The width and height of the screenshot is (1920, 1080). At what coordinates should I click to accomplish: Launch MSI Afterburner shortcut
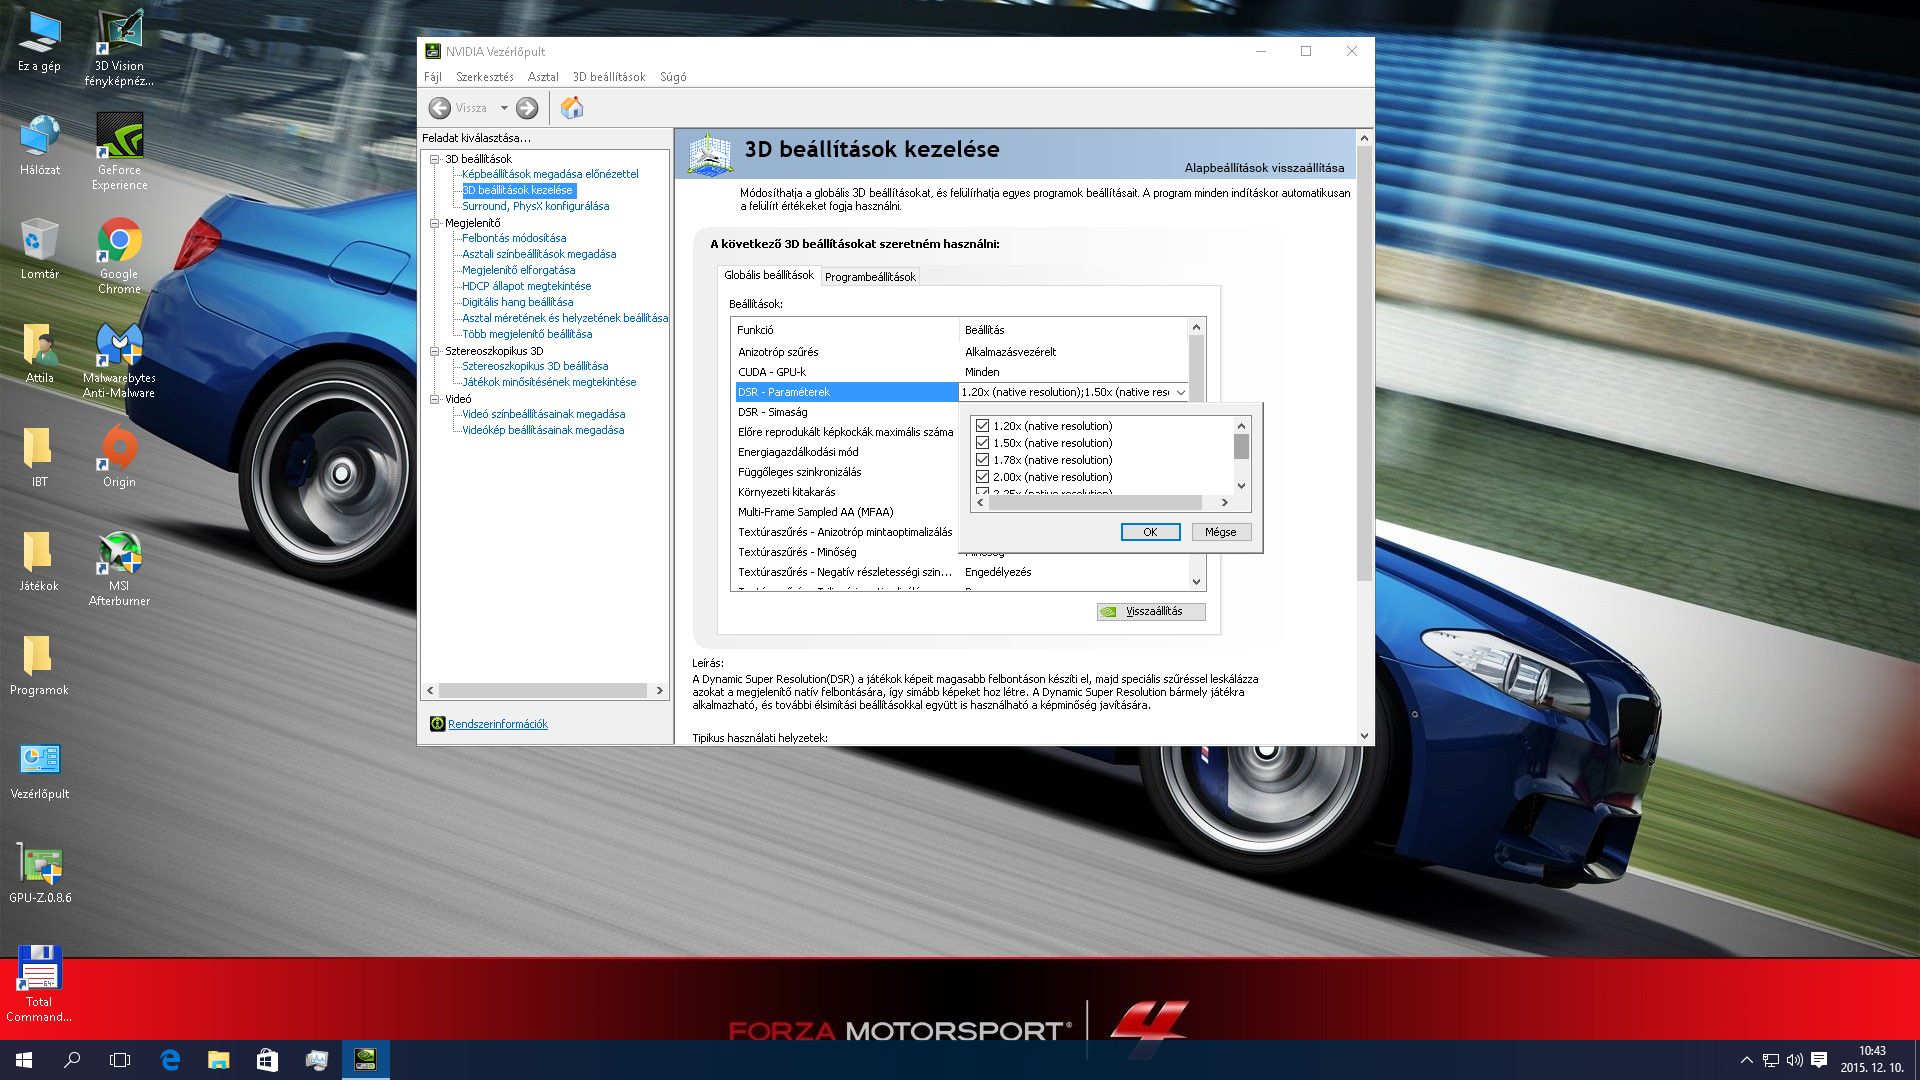coord(119,568)
